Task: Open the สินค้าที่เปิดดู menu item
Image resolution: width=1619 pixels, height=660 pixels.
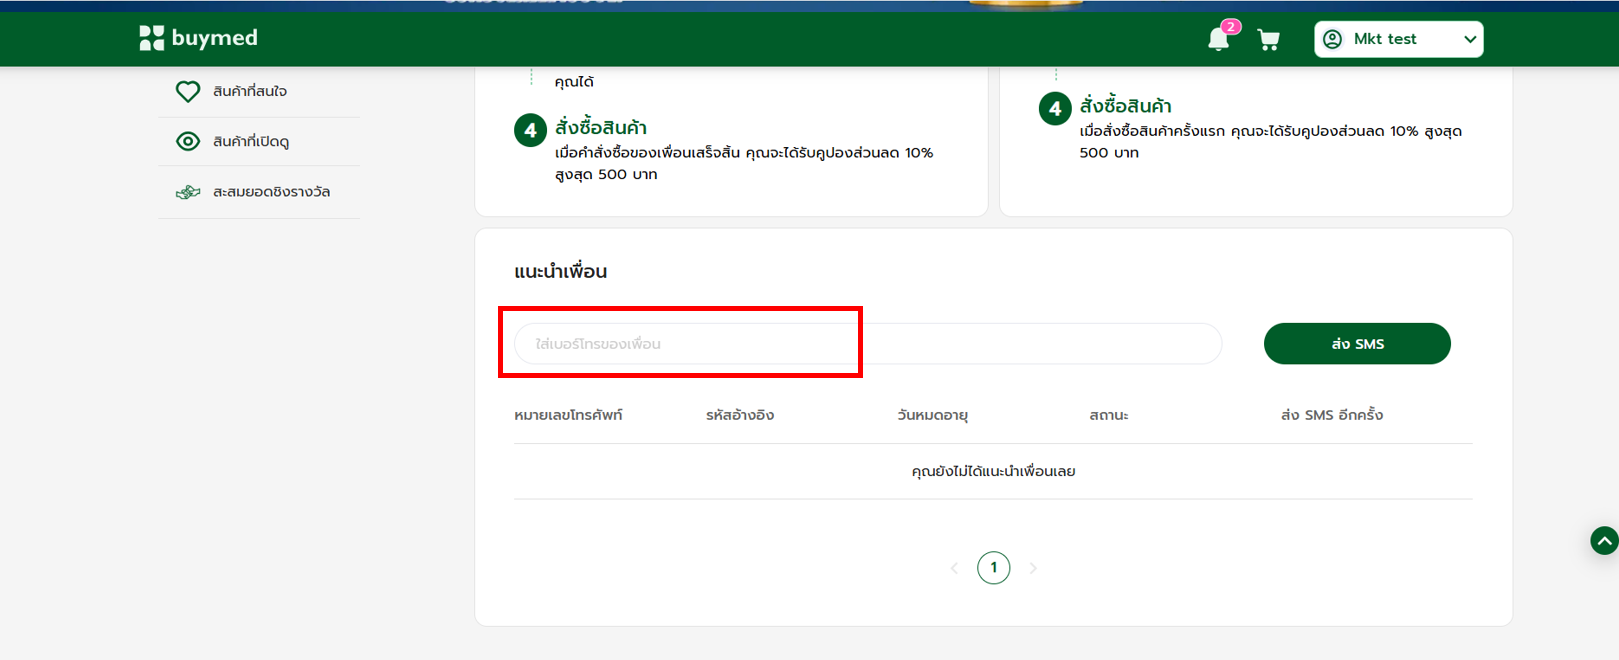Action: pyautogui.click(x=251, y=142)
